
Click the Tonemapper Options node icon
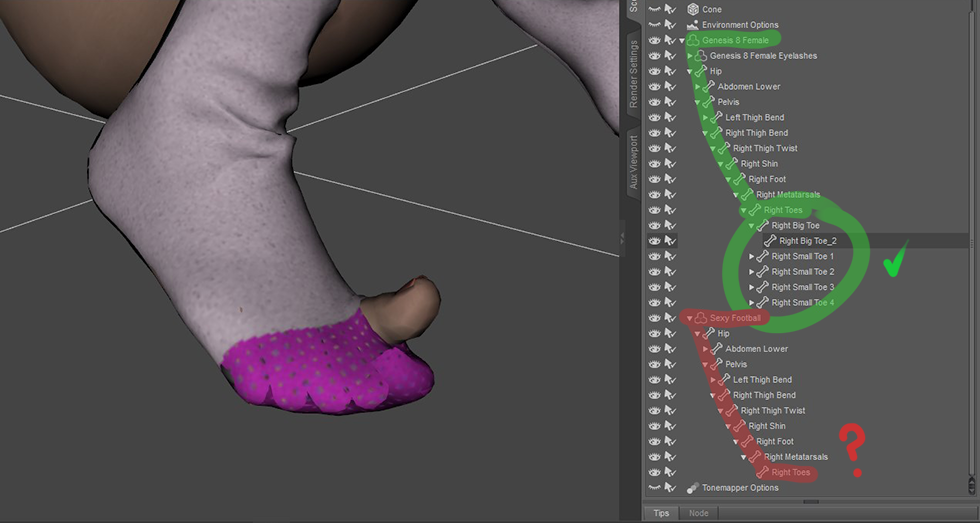click(x=692, y=488)
